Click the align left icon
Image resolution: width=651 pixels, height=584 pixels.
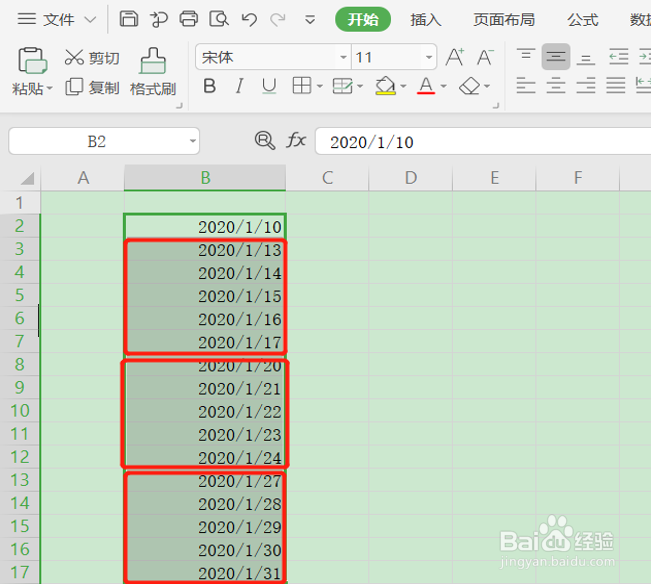[526, 86]
